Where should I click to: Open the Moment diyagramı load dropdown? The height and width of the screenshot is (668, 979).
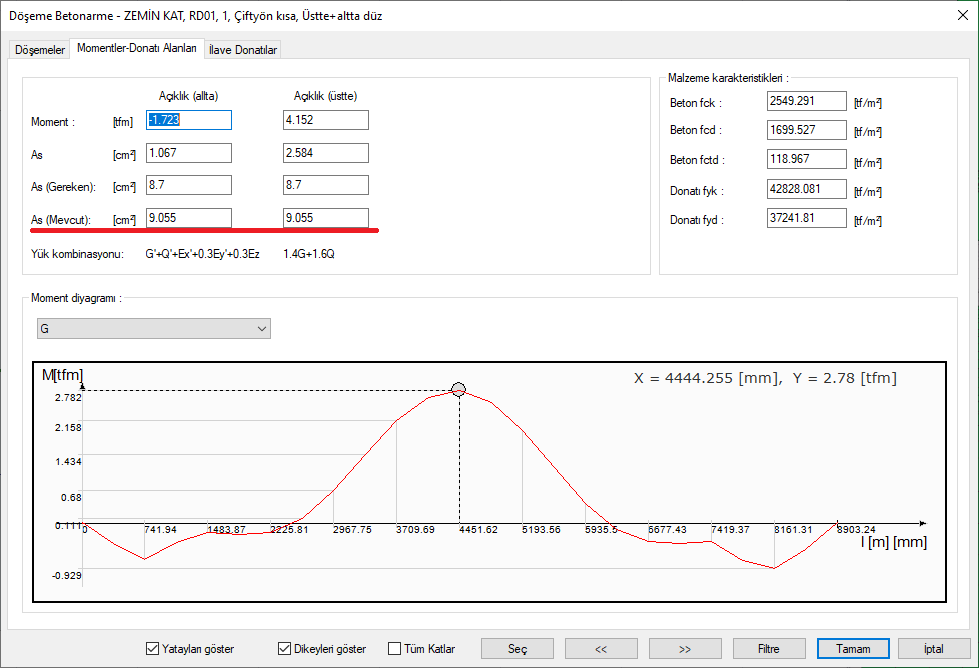(x=154, y=328)
